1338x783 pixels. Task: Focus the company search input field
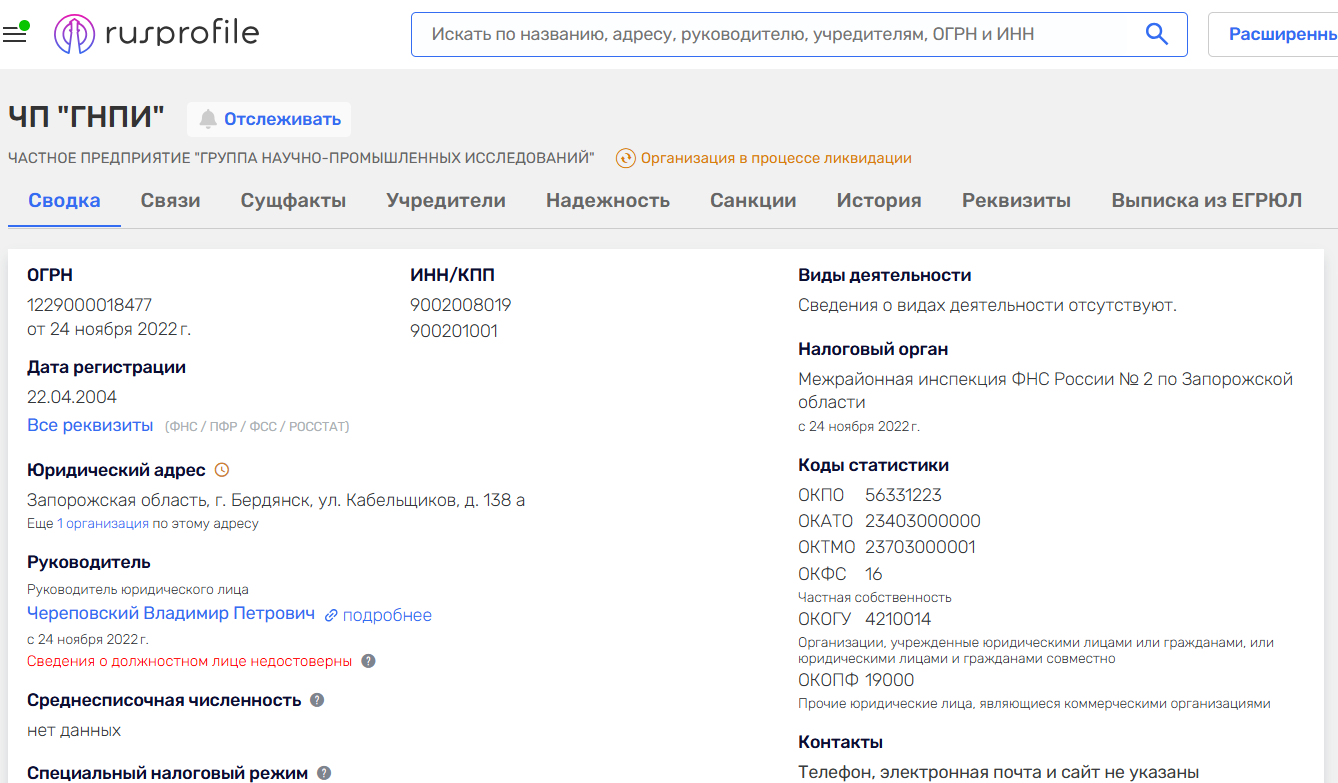point(780,34)
